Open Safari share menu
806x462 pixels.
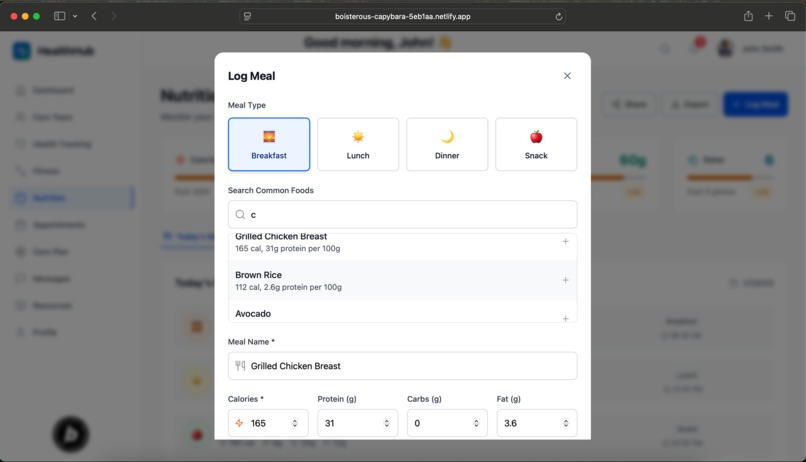pyautogui.click(x=748, y=16)
